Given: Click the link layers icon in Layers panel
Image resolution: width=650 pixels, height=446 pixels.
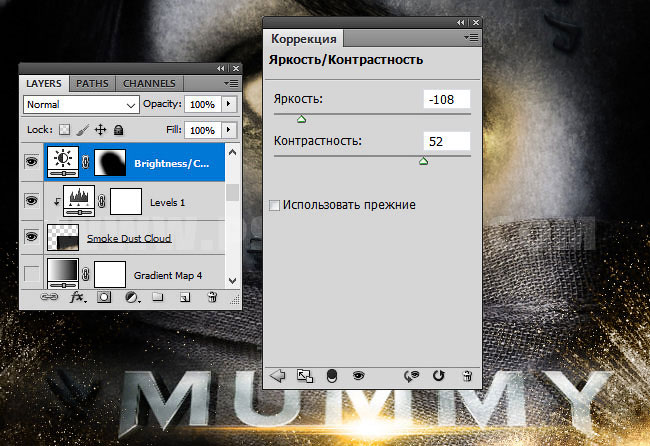Looking at the screenshot, I should click(49, 297).
